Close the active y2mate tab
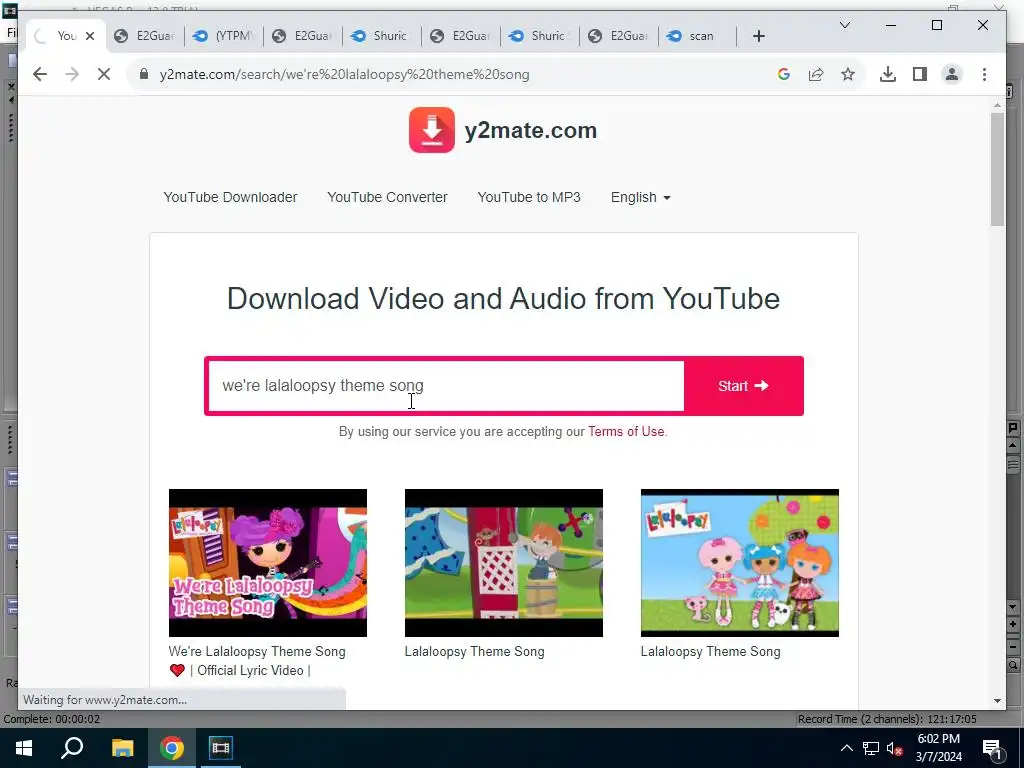Screen dimensions: 1024x768 click(x=90, y=36)
